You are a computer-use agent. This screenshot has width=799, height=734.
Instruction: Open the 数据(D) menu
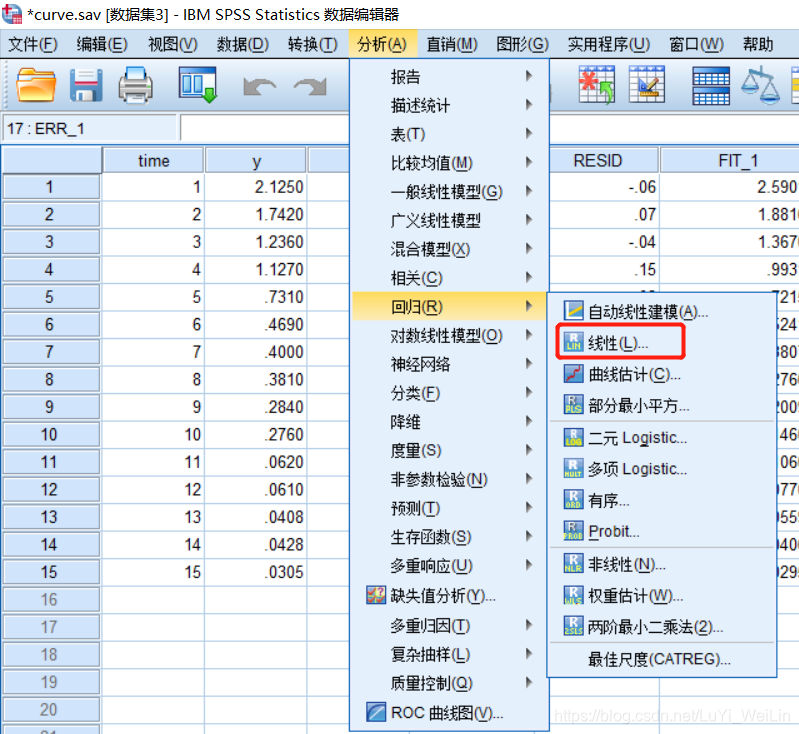tap(243, 44)
